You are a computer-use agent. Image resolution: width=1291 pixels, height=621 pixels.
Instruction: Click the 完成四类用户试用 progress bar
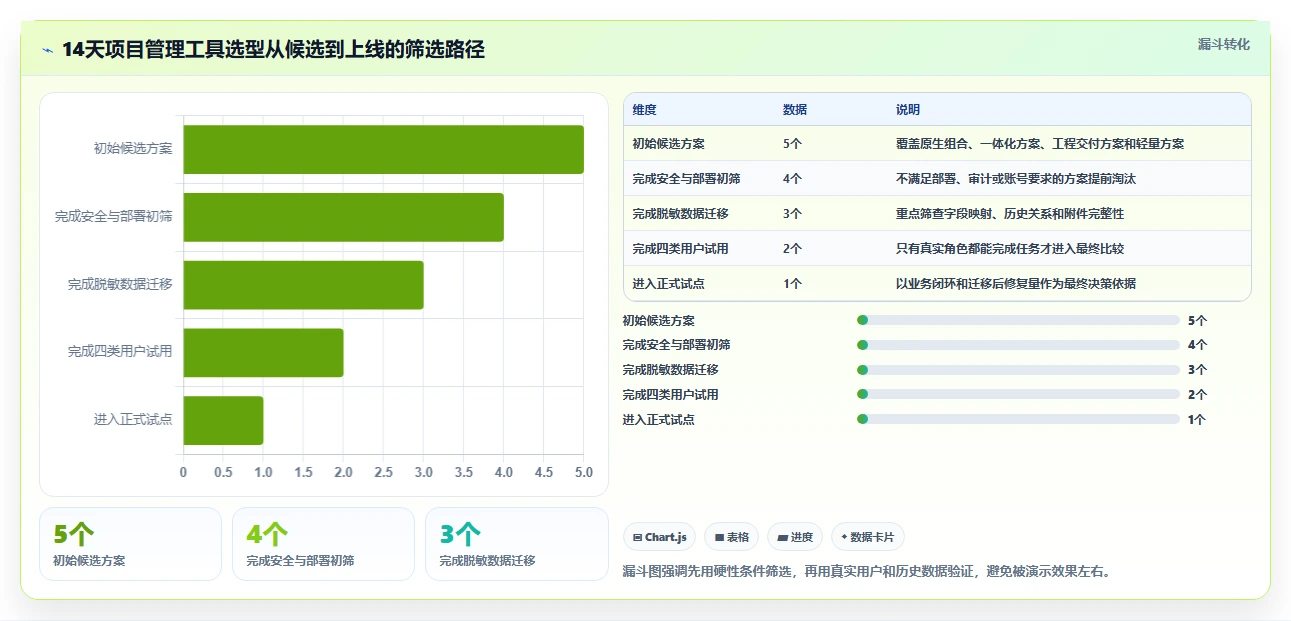click(x=1018, y=394)
